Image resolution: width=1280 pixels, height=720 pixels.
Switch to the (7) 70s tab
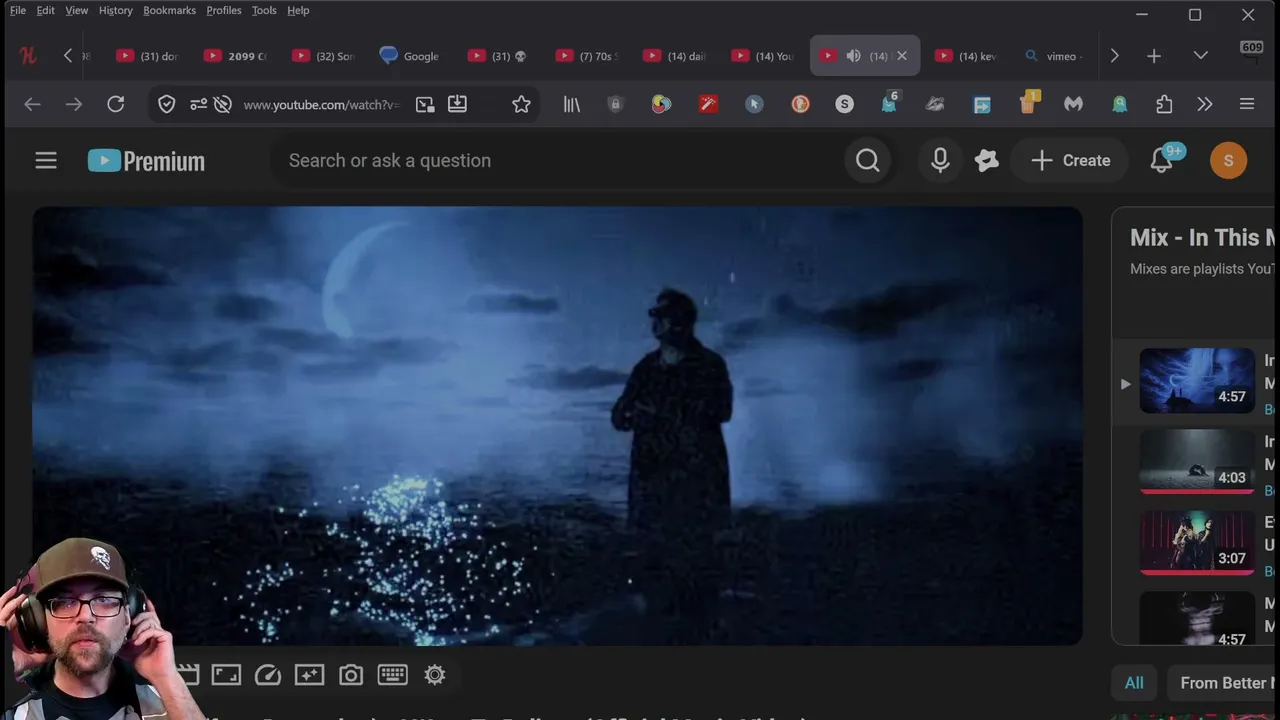tap(587, 56)
